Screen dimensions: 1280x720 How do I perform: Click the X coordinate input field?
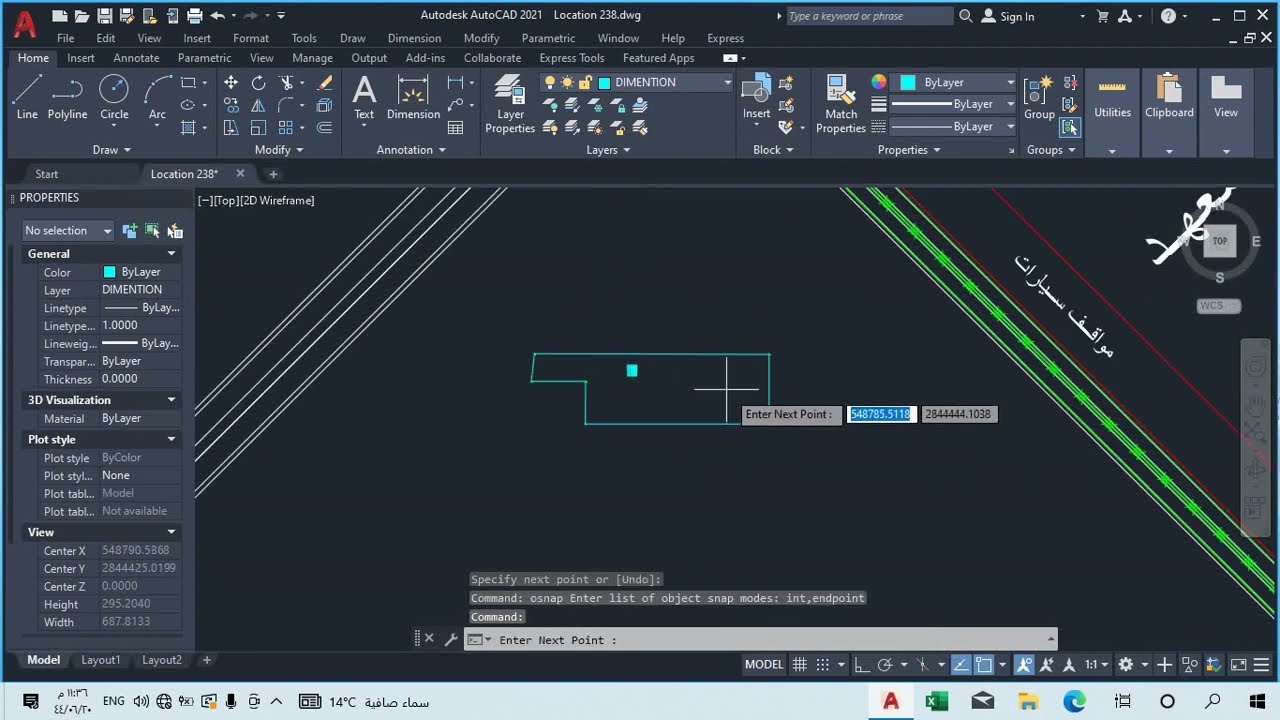tap(881, 414)
